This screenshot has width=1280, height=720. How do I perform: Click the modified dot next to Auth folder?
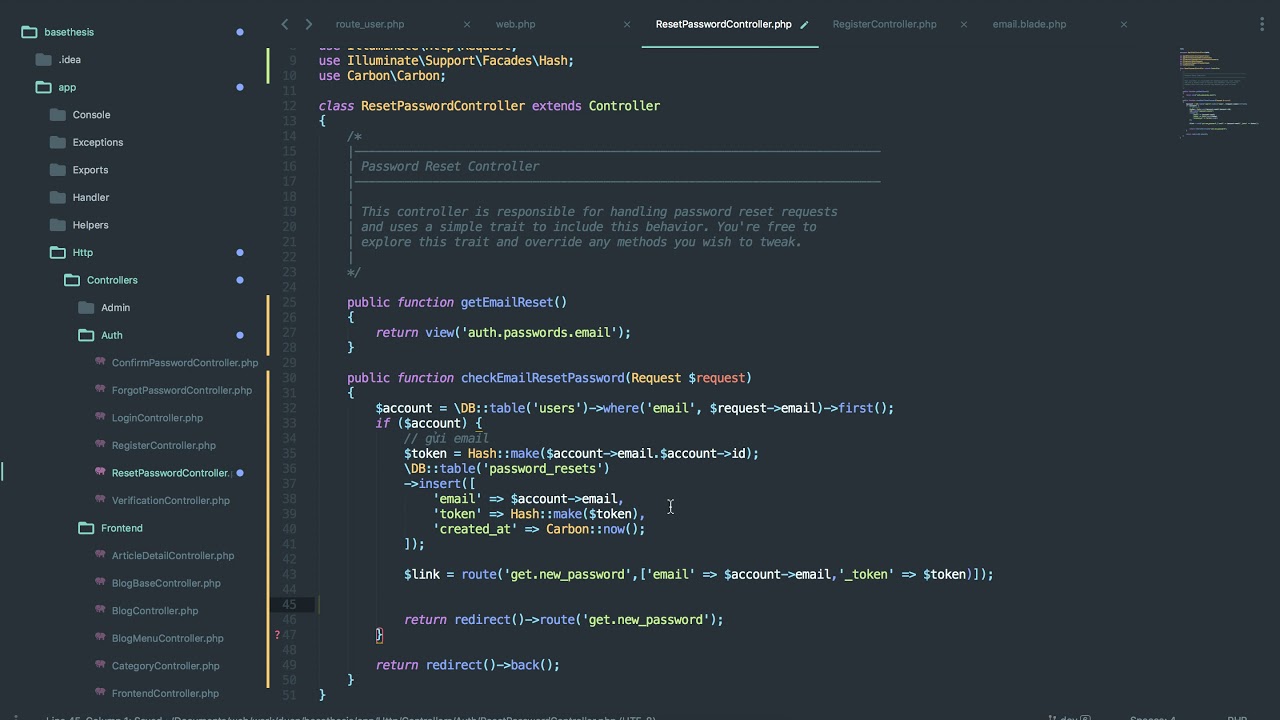(240, 335)
